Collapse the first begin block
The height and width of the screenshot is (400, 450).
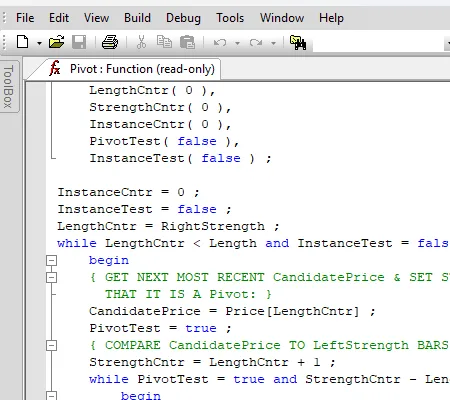[51, 260]
